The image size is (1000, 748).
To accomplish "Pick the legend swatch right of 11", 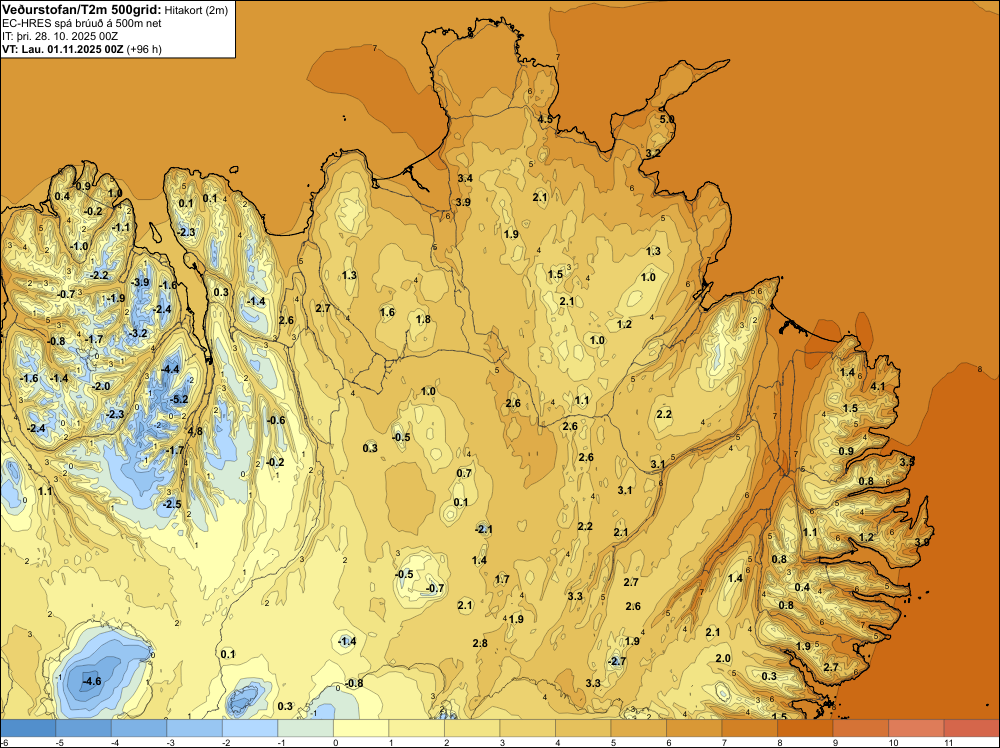I will pyautogui.click(x=971, y=728).
